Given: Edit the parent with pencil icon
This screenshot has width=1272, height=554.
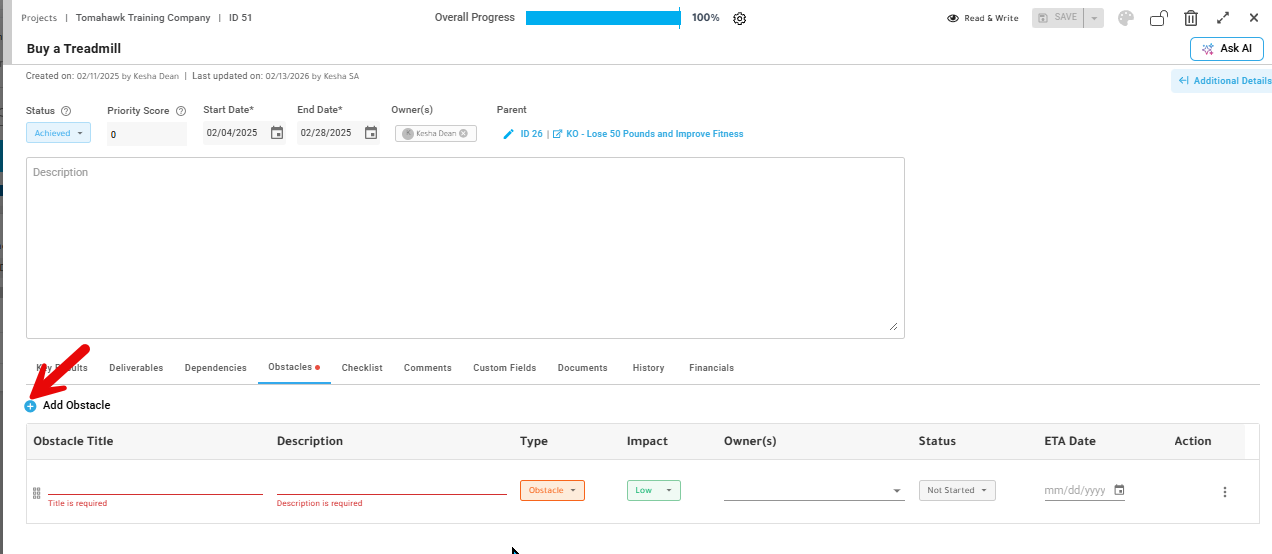Looking at the screenshot, I should point(509,134).
